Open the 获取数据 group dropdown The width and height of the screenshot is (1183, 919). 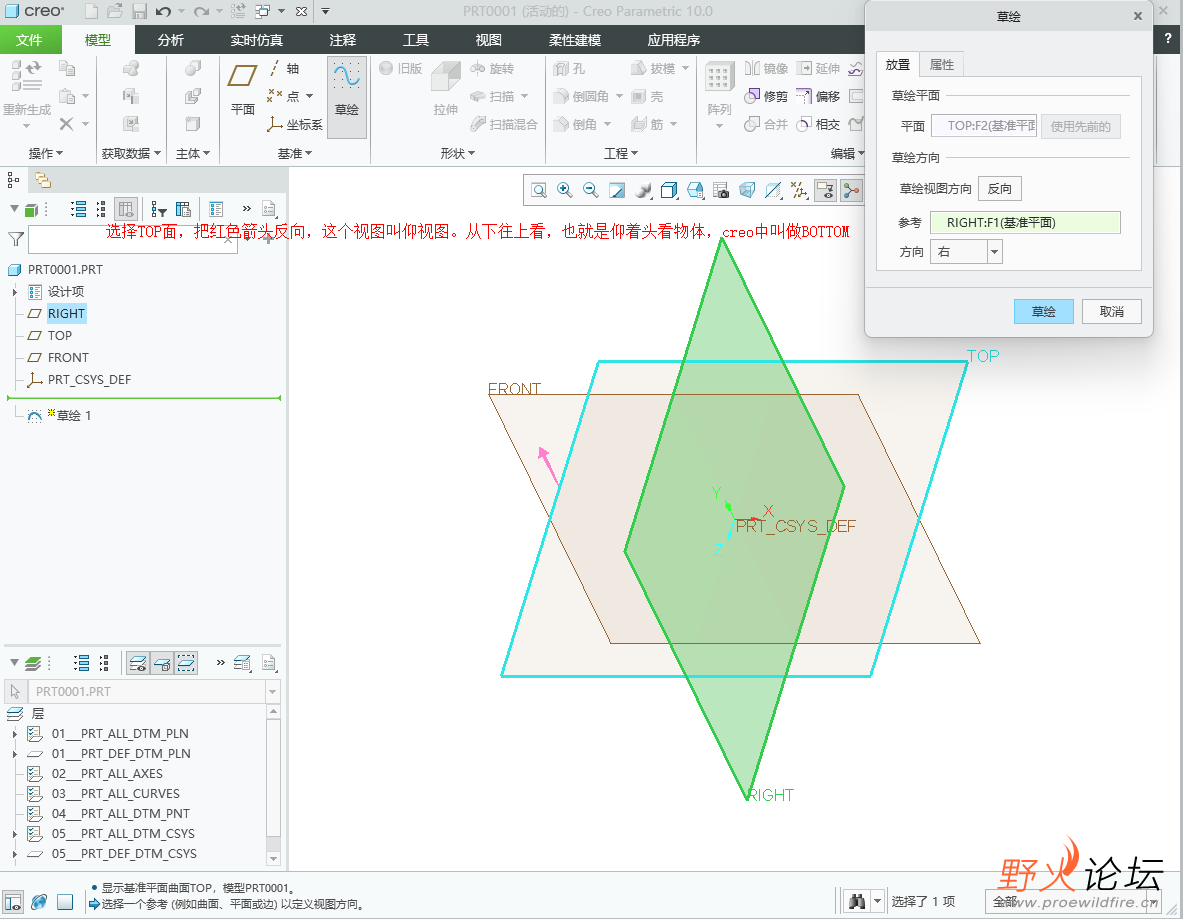point(131,154)
